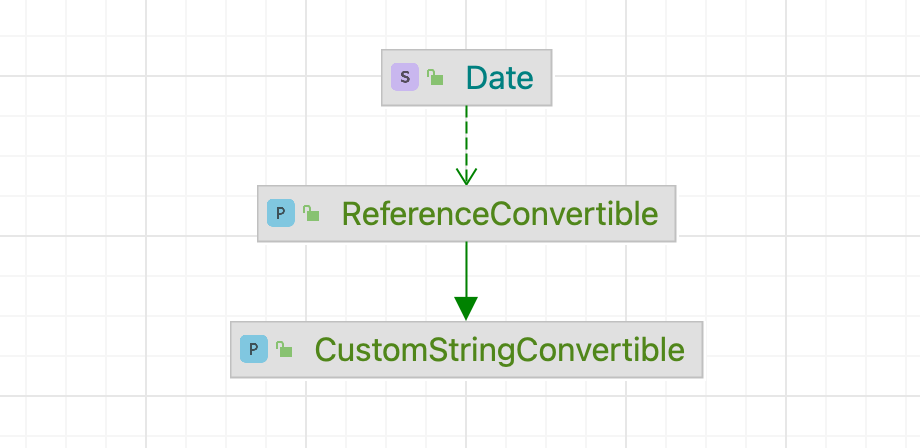Image resolution: width=920 pixels, height=448 pixels.
Task: Click the protocol icon on ReferenceConvertible
Action: (x=281, y=213)
